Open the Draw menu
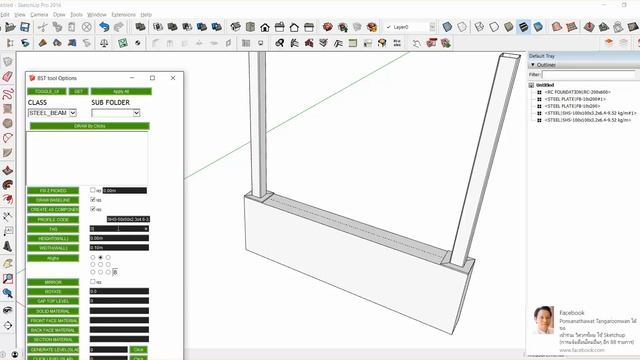 pos(59,15)
